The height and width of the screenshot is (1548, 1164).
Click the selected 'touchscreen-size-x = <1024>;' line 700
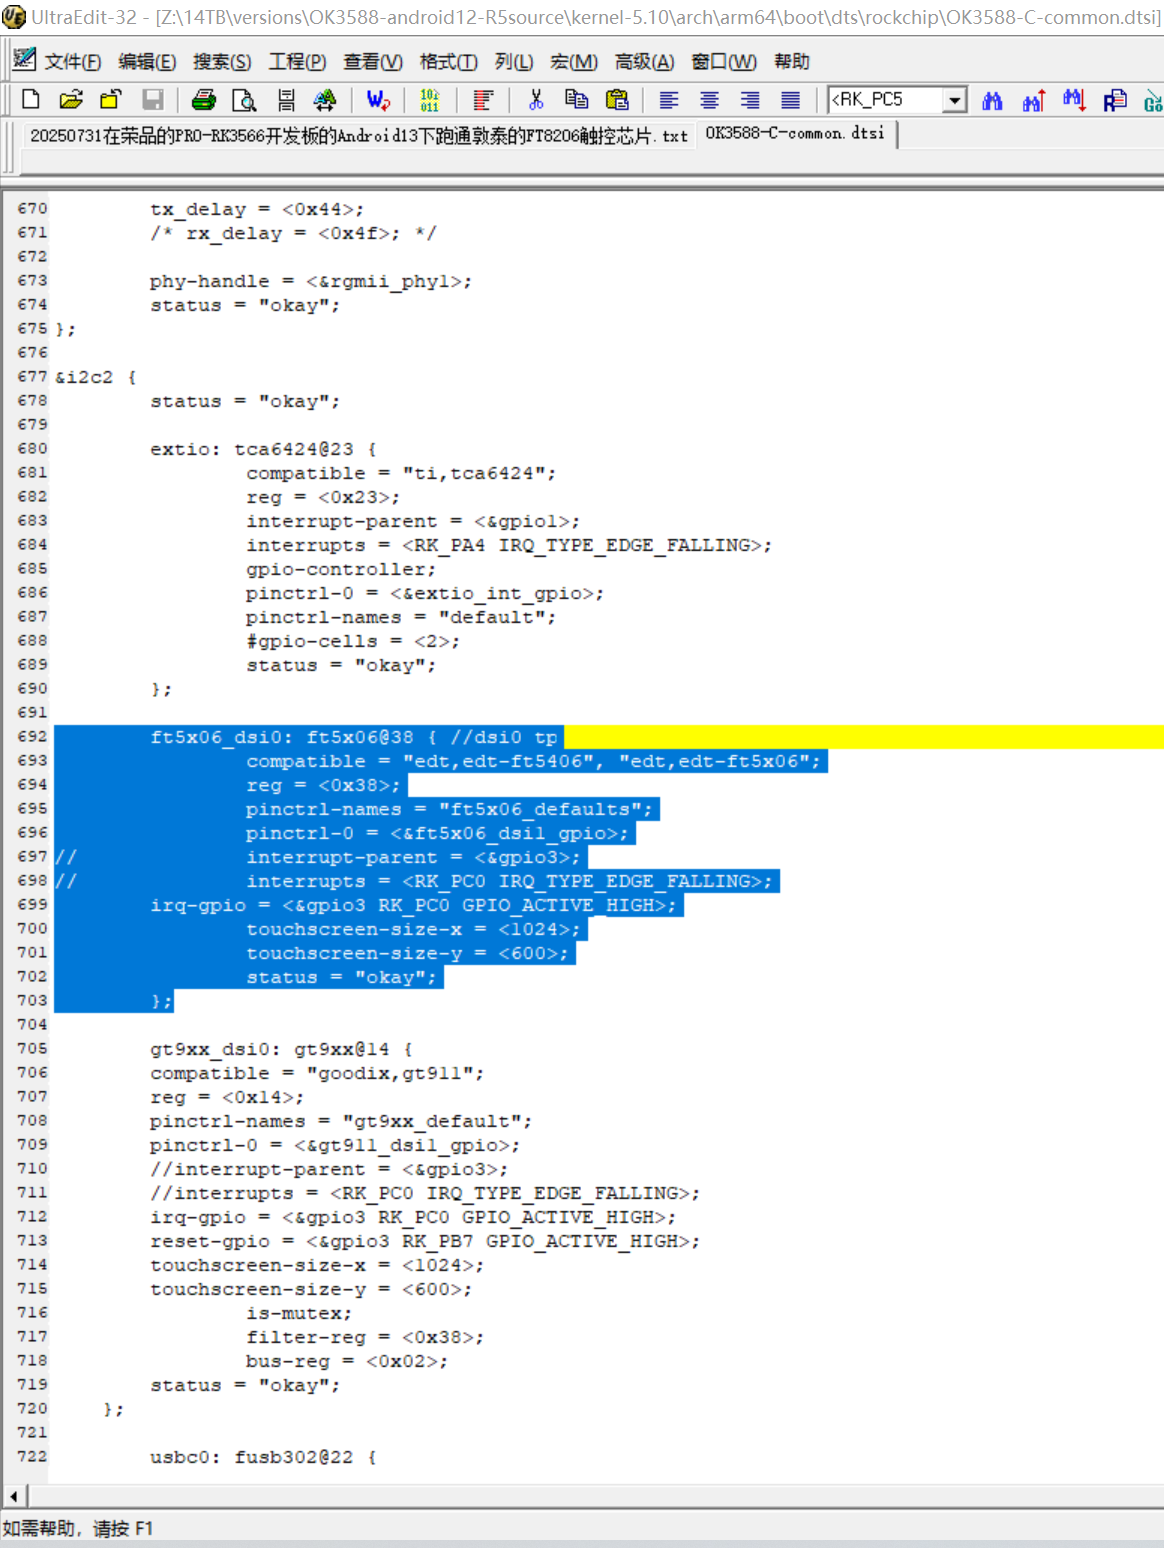click(x=413, y=929)
